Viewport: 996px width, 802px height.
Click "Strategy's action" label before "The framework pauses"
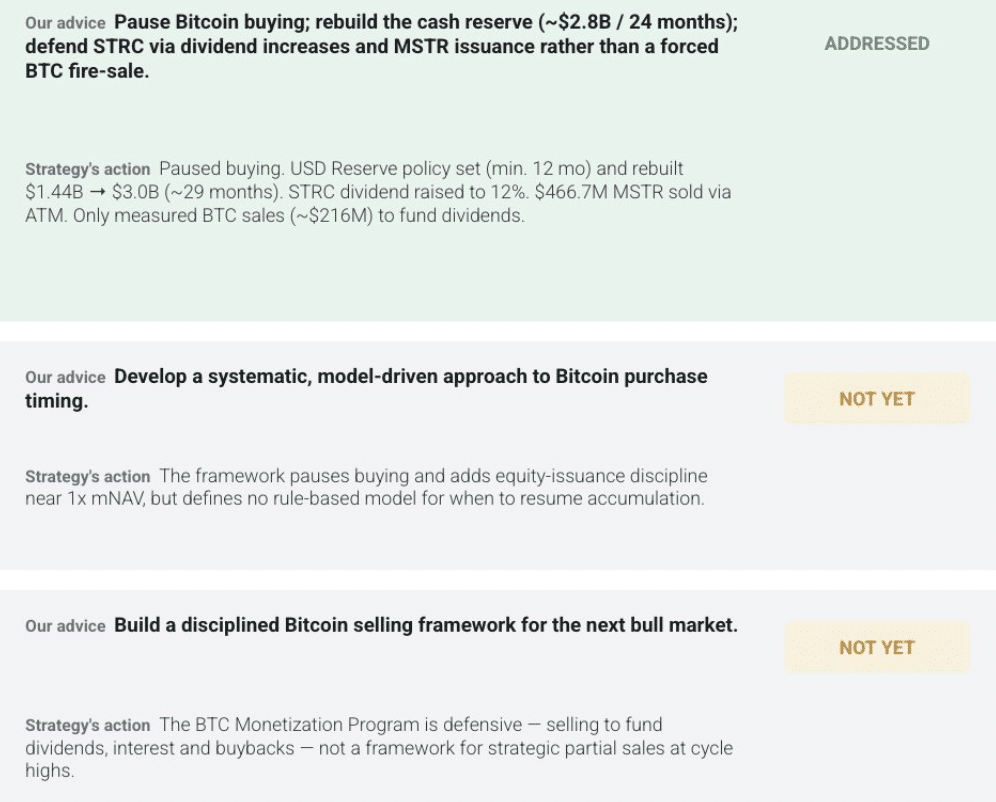pos(88,477)
